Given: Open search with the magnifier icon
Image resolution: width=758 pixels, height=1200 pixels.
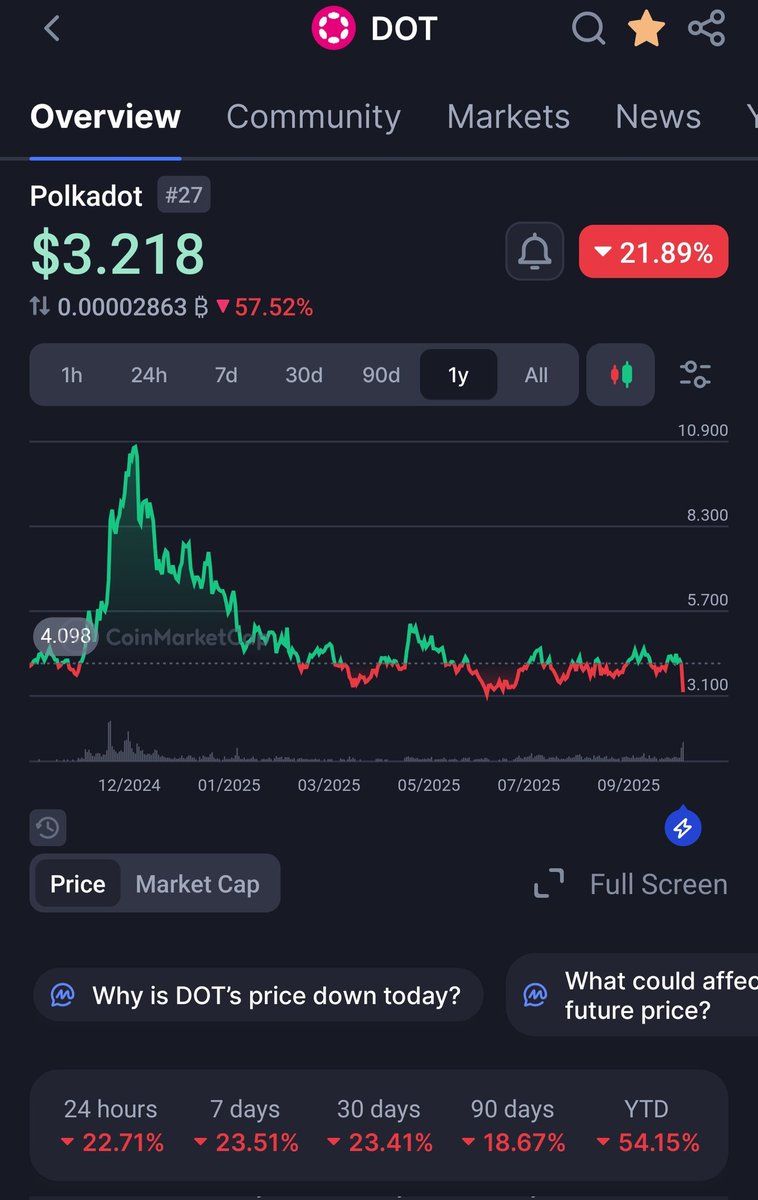Looking at the screenshot, I should click(x=589, y=29).
